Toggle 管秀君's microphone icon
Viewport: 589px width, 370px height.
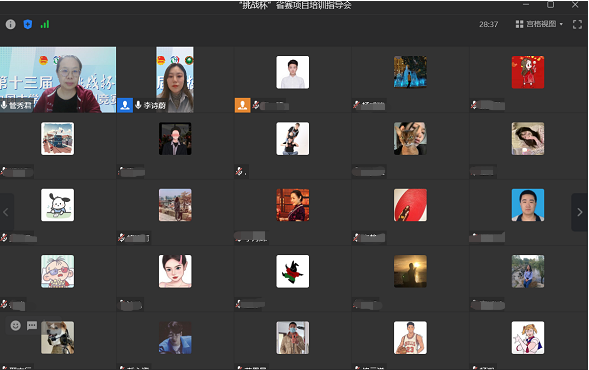pos(4,105)
